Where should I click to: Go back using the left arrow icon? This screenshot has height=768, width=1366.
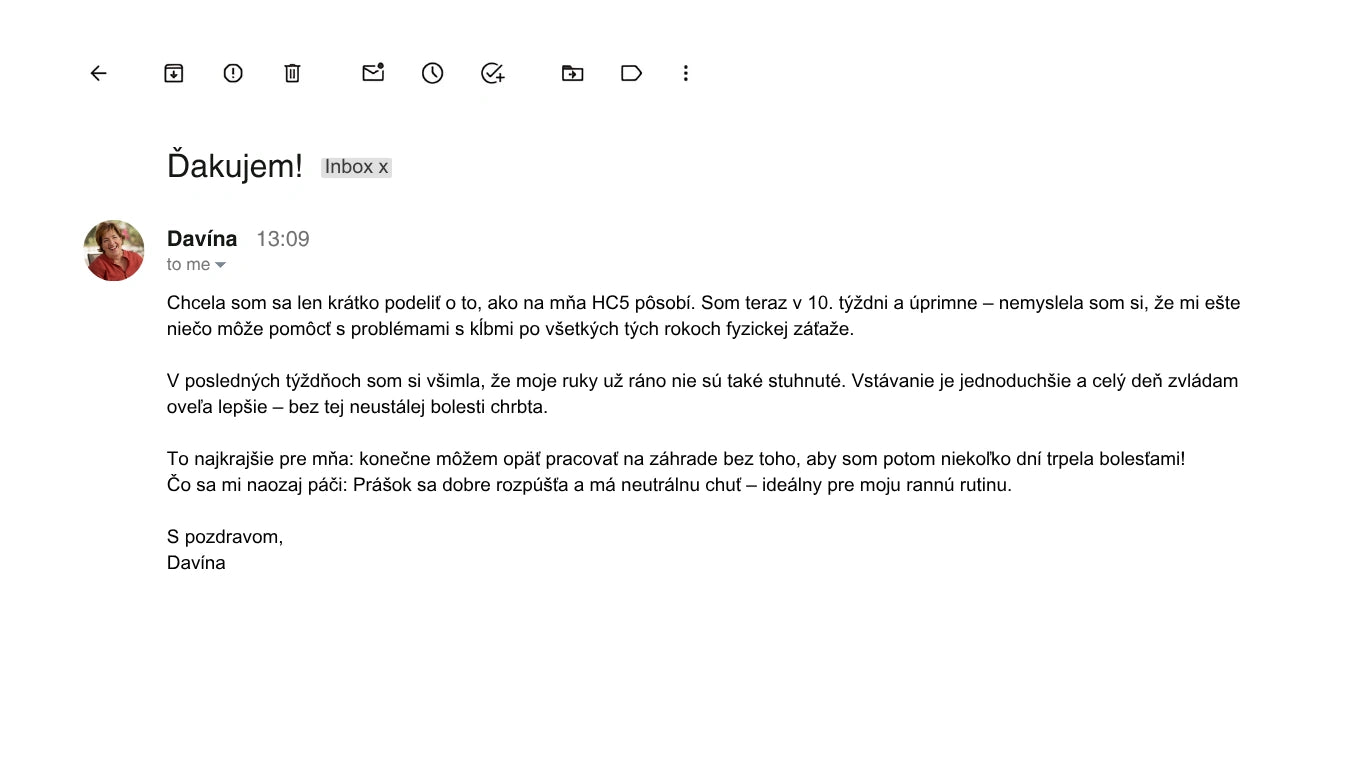98,73
